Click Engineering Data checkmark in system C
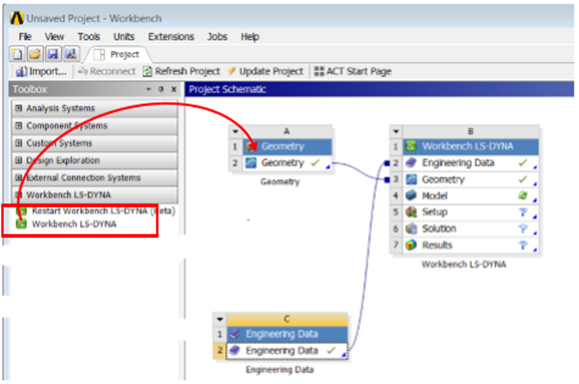 tap(331, 350)
